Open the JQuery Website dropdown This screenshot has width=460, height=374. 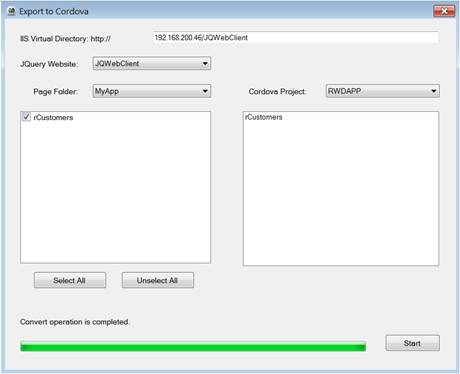pyautogui.click(x=152, y=63)
